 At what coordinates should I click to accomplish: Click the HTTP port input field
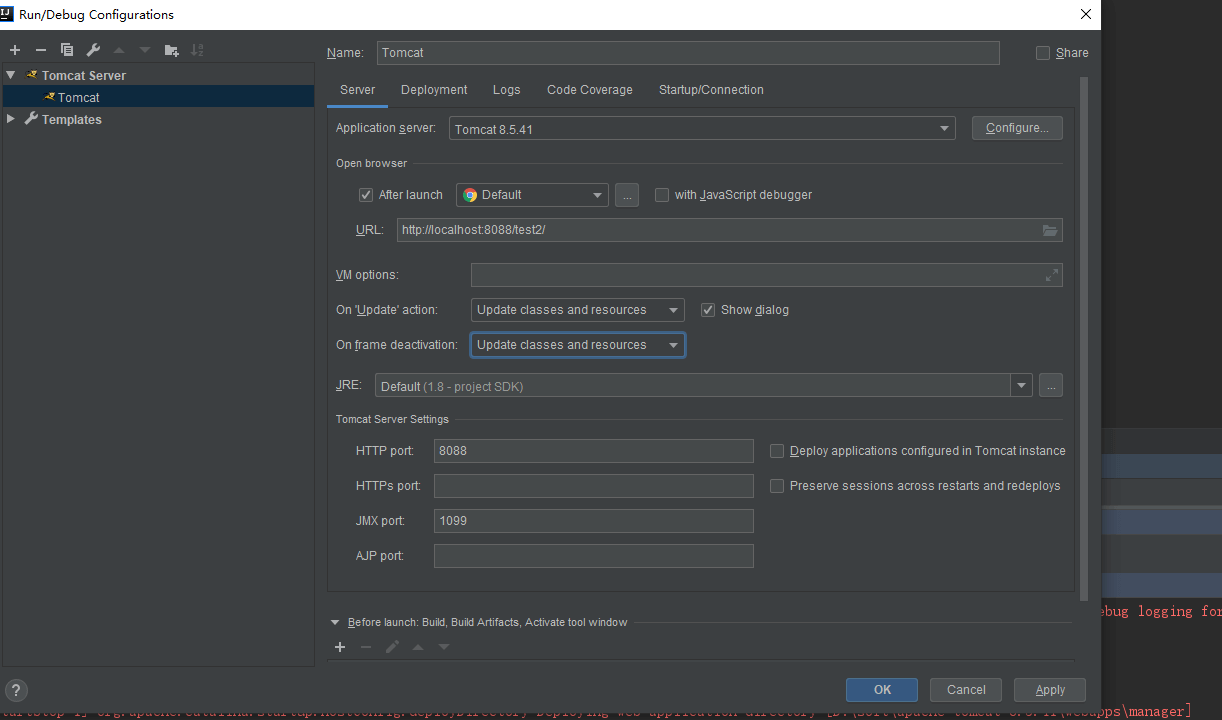pyautogui.click(x=593, y=451)
